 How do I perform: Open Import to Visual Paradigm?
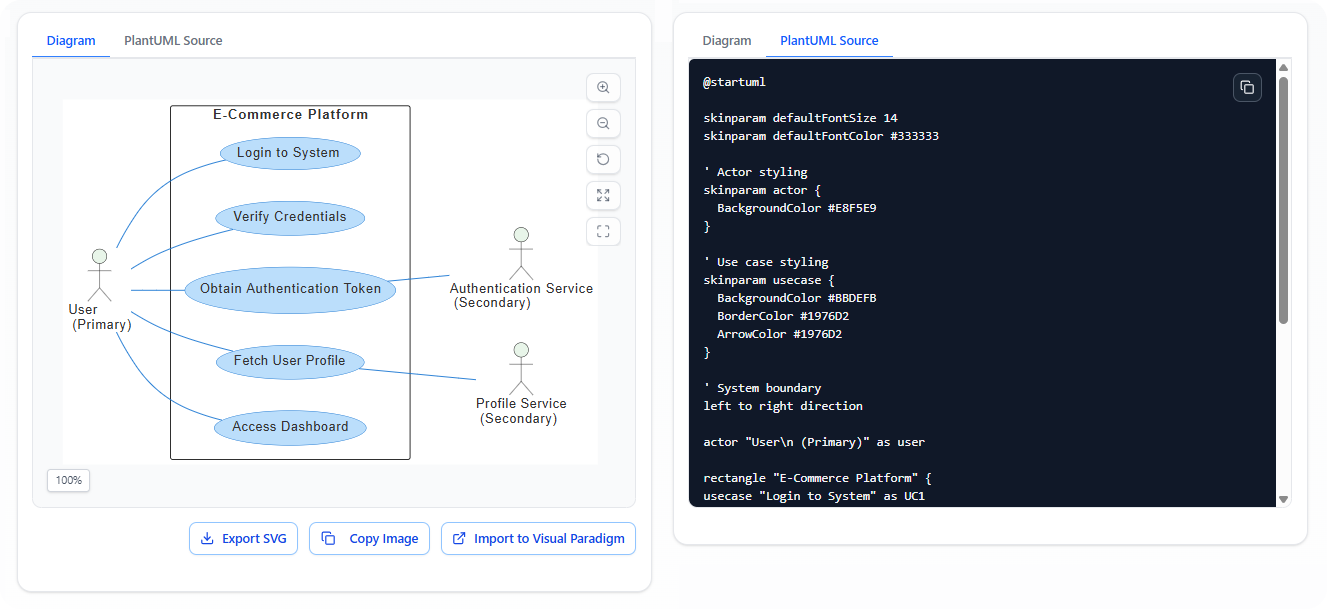click(x=538, y=539)
